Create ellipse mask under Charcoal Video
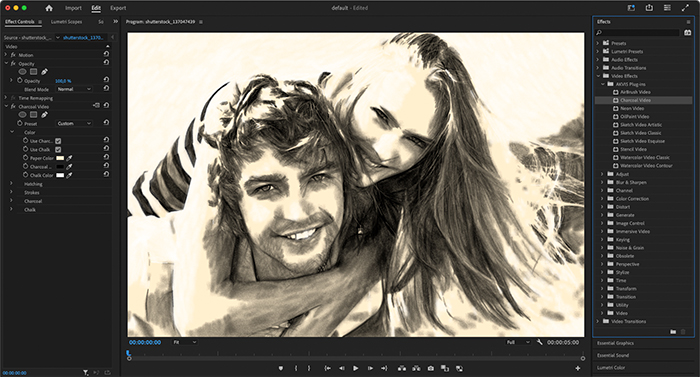The width and height of the screenshot is (700, 377). [x=22, y=115]
